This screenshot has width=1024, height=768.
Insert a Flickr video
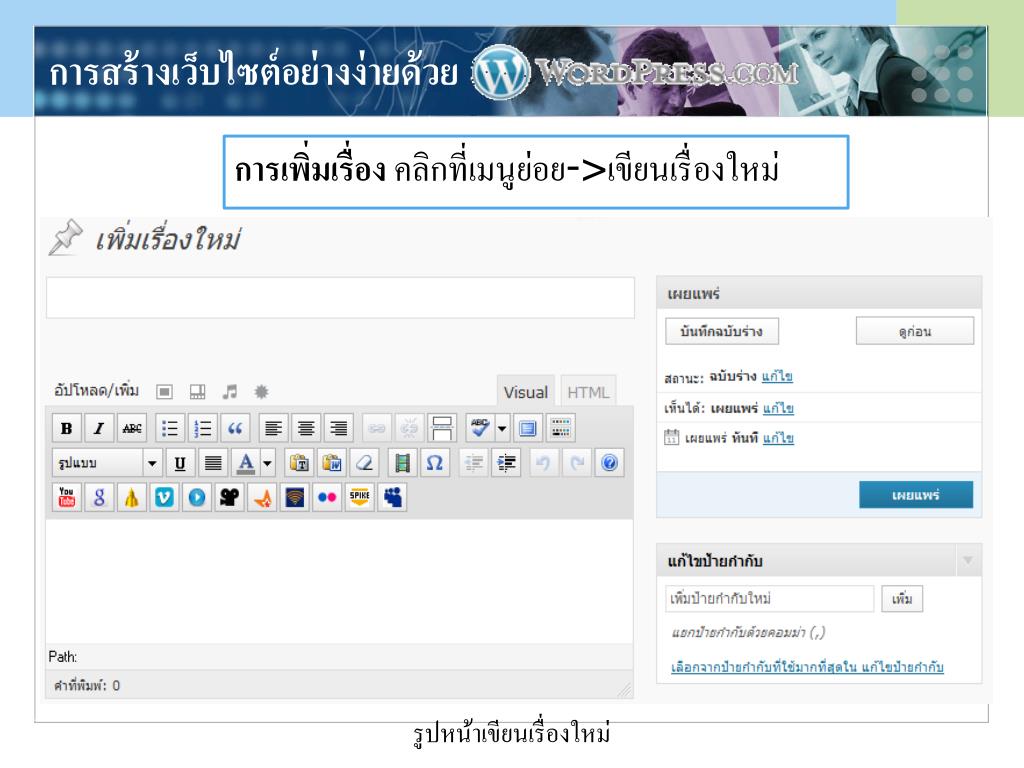(327, 498)
